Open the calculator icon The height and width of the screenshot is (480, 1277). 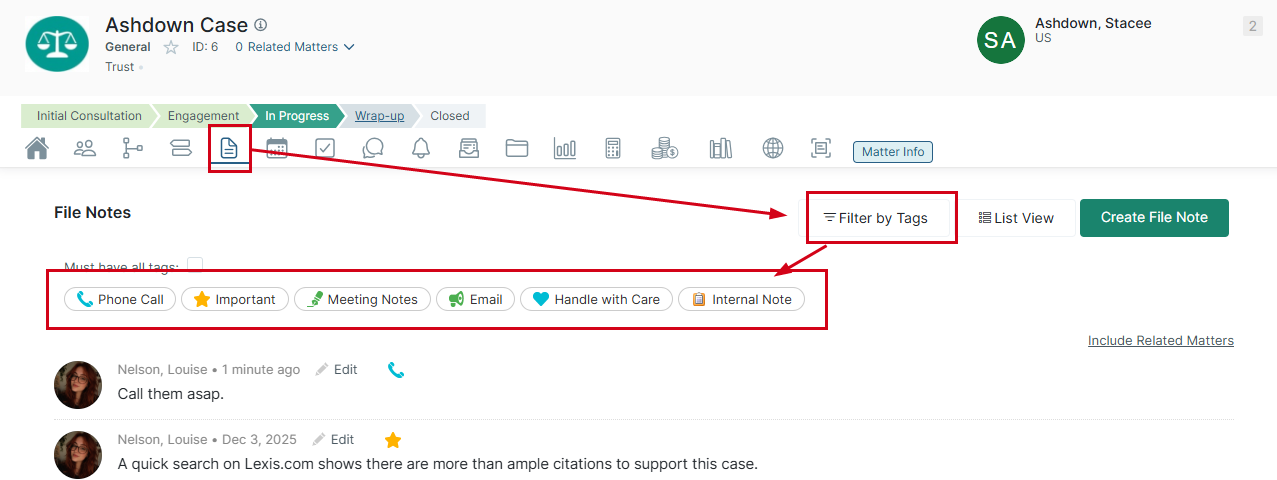pyautogui.click(x=613, y=149)
